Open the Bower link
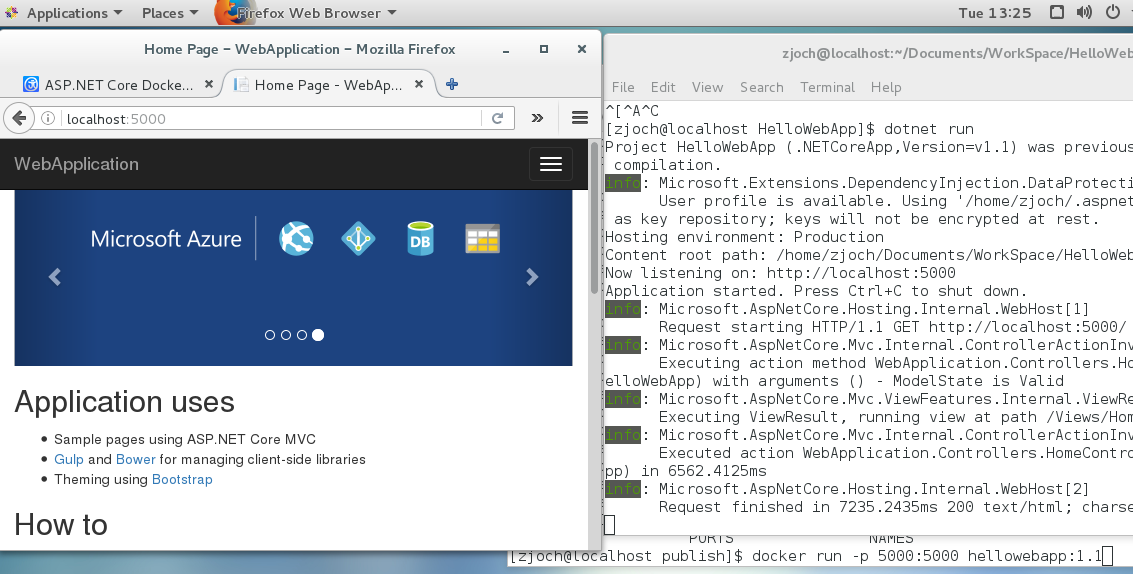The height and width of the screenshot is (574, 1134). click(x=135, y=459)
